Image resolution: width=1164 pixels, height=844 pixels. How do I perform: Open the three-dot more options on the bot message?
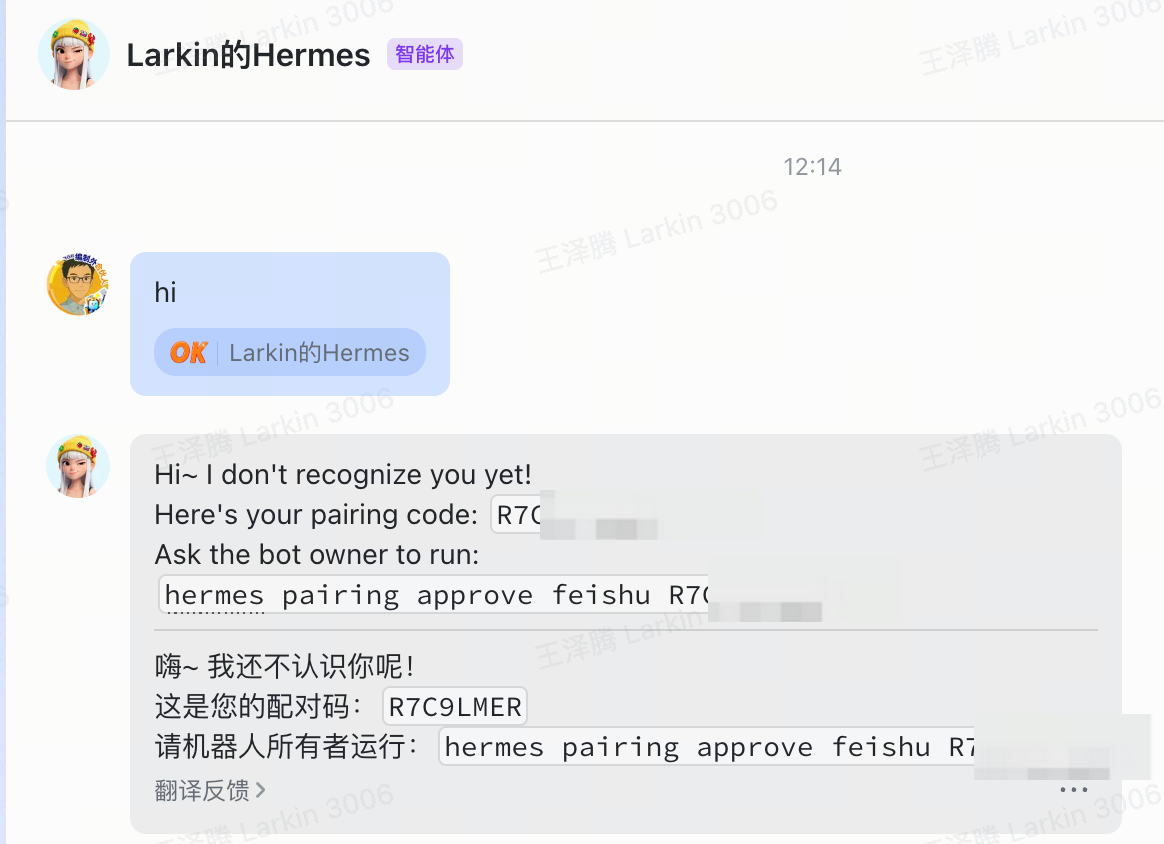(1073, 789)
